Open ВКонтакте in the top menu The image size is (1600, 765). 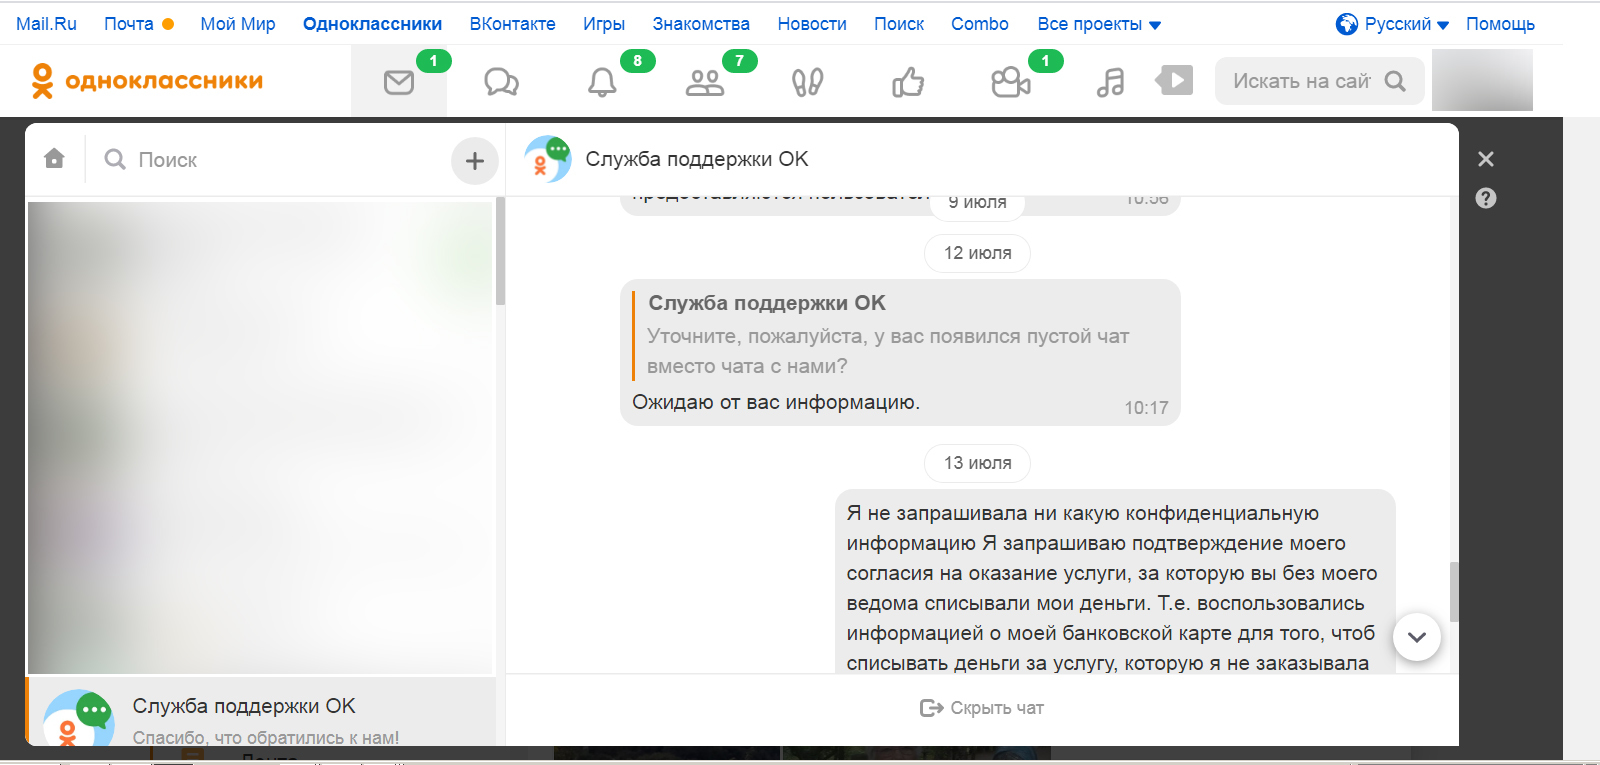click(x=512, y=24)
